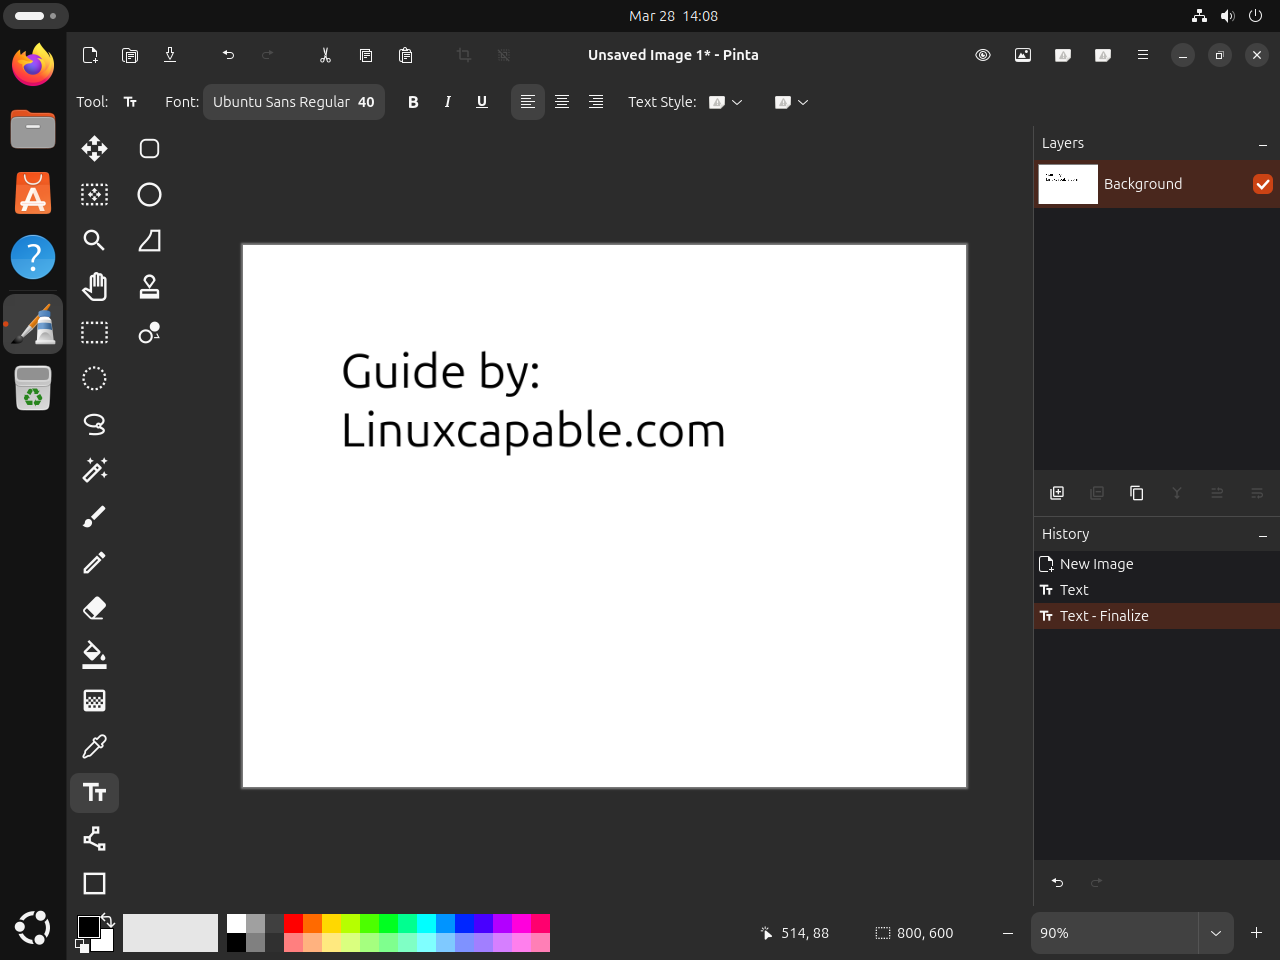Open the main application menu

click(1143, 55)
